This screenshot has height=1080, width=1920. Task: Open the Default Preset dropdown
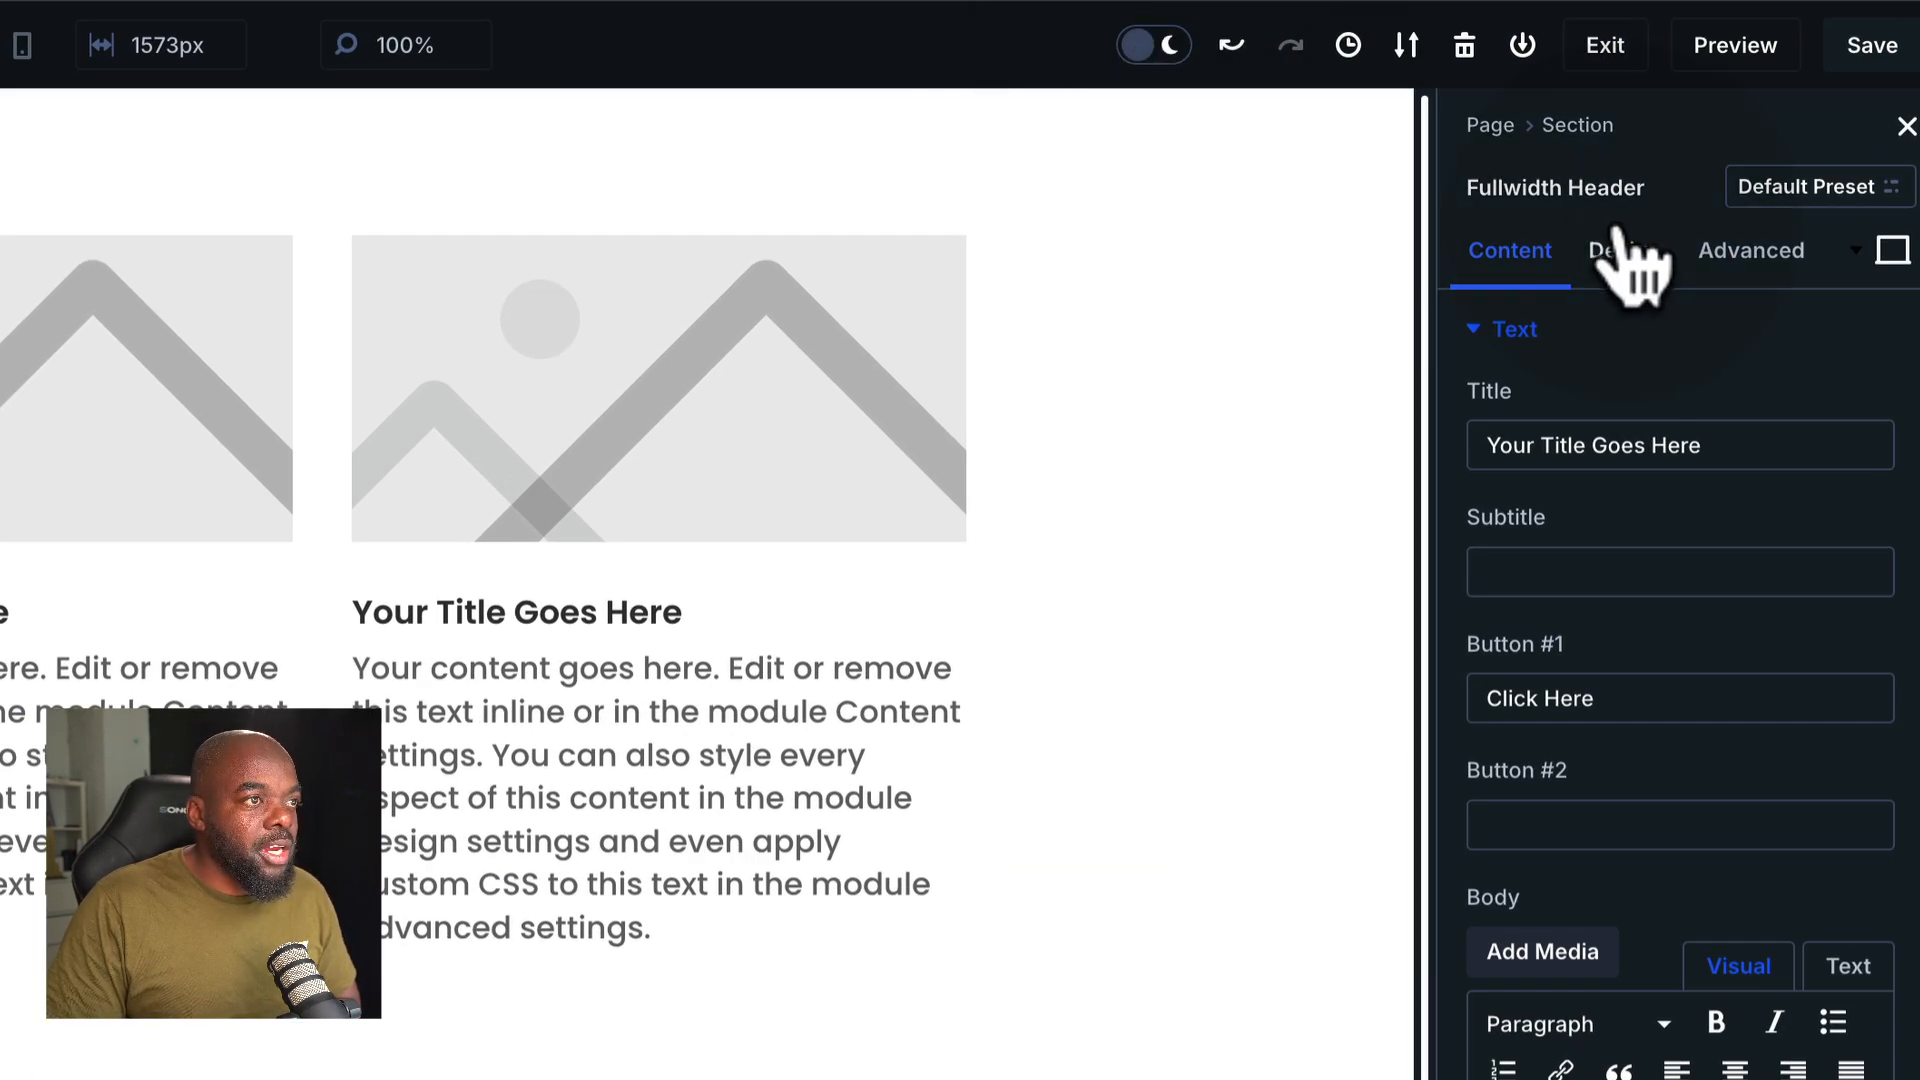tap(1818, 187)
